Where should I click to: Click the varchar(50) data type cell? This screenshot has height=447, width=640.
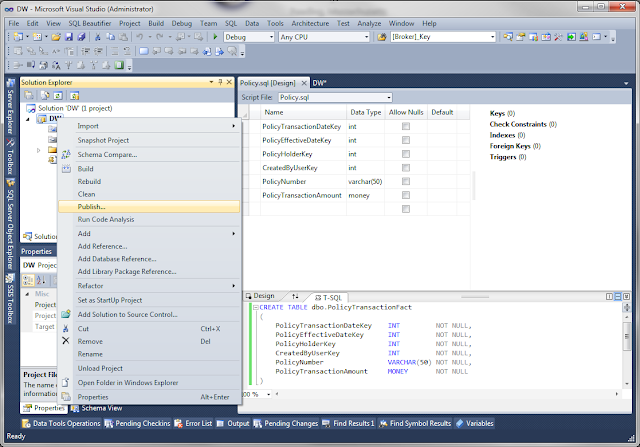pyautogui.click(x=365, y=182)
